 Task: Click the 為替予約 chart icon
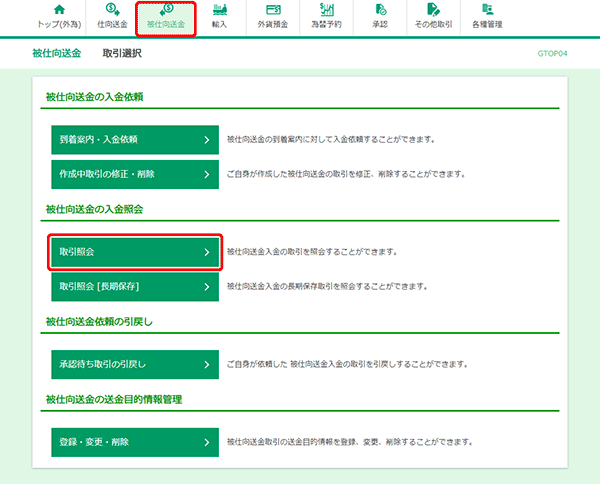click(x=326, y=10)
